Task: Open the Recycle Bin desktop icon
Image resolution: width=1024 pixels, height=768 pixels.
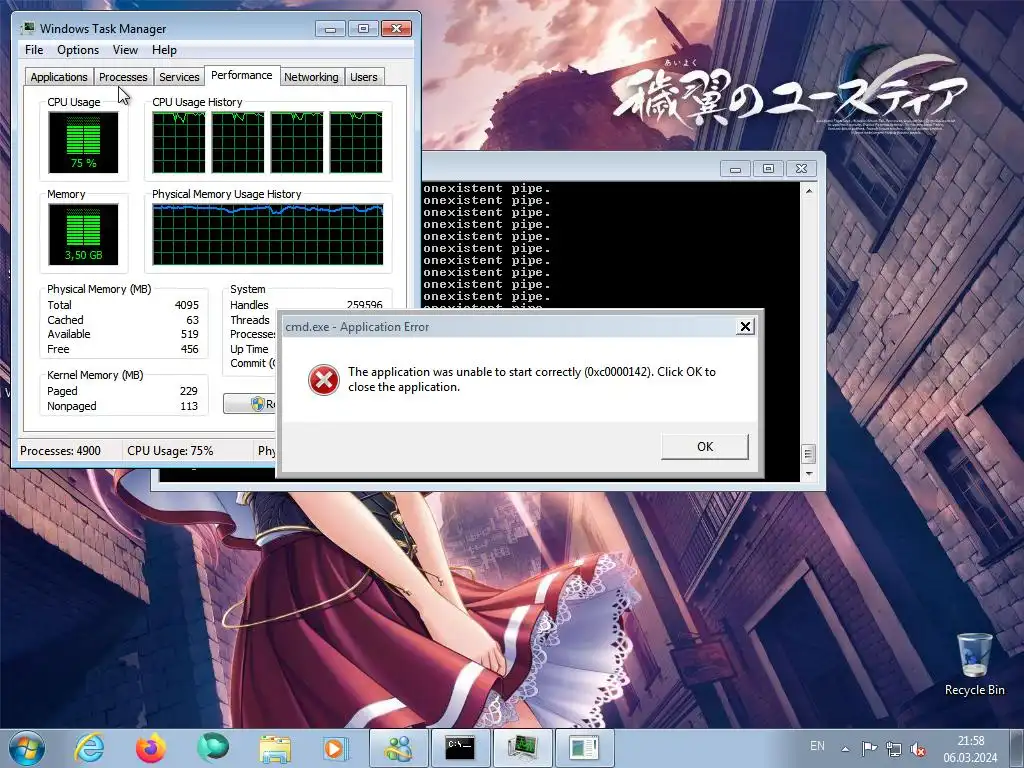Action: (974, 664)
